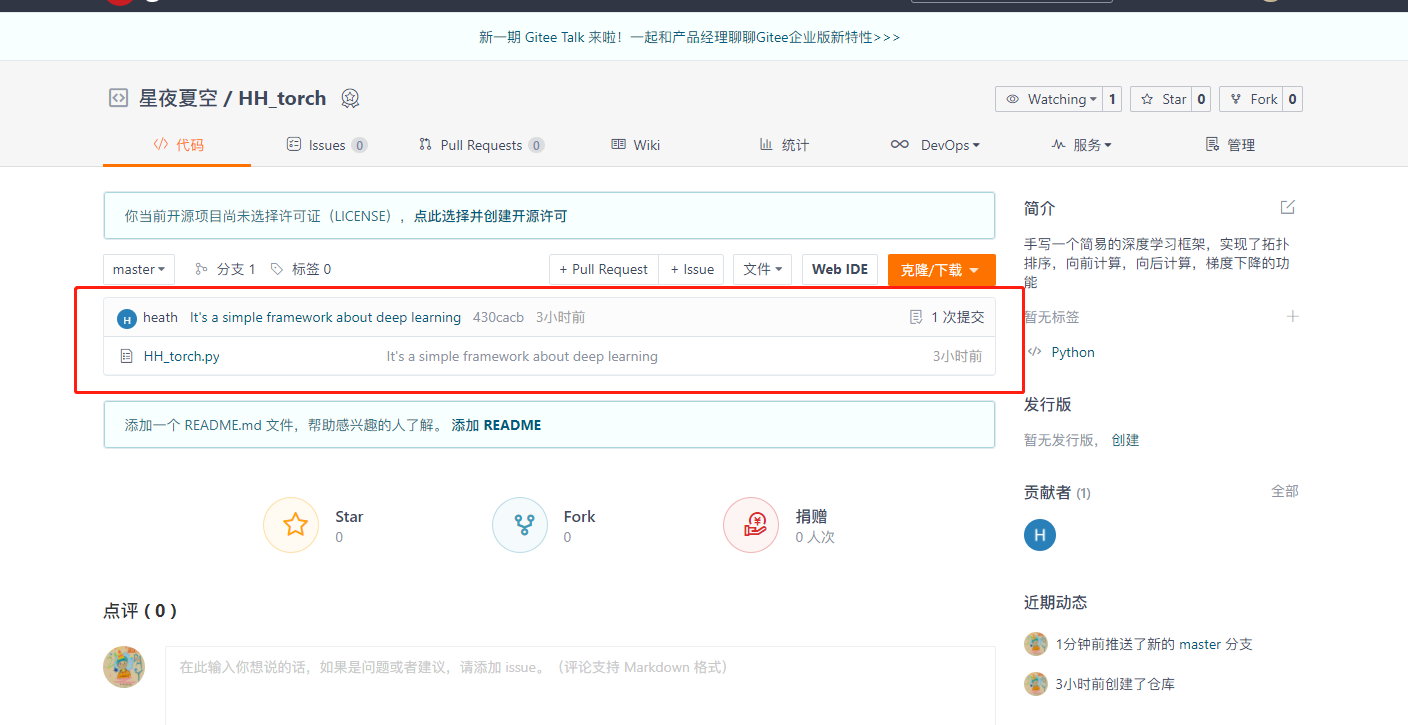Click the Star count 0 in header
The height and width of the screenshot is (725, 1408).
click(x=1201, y=99)
